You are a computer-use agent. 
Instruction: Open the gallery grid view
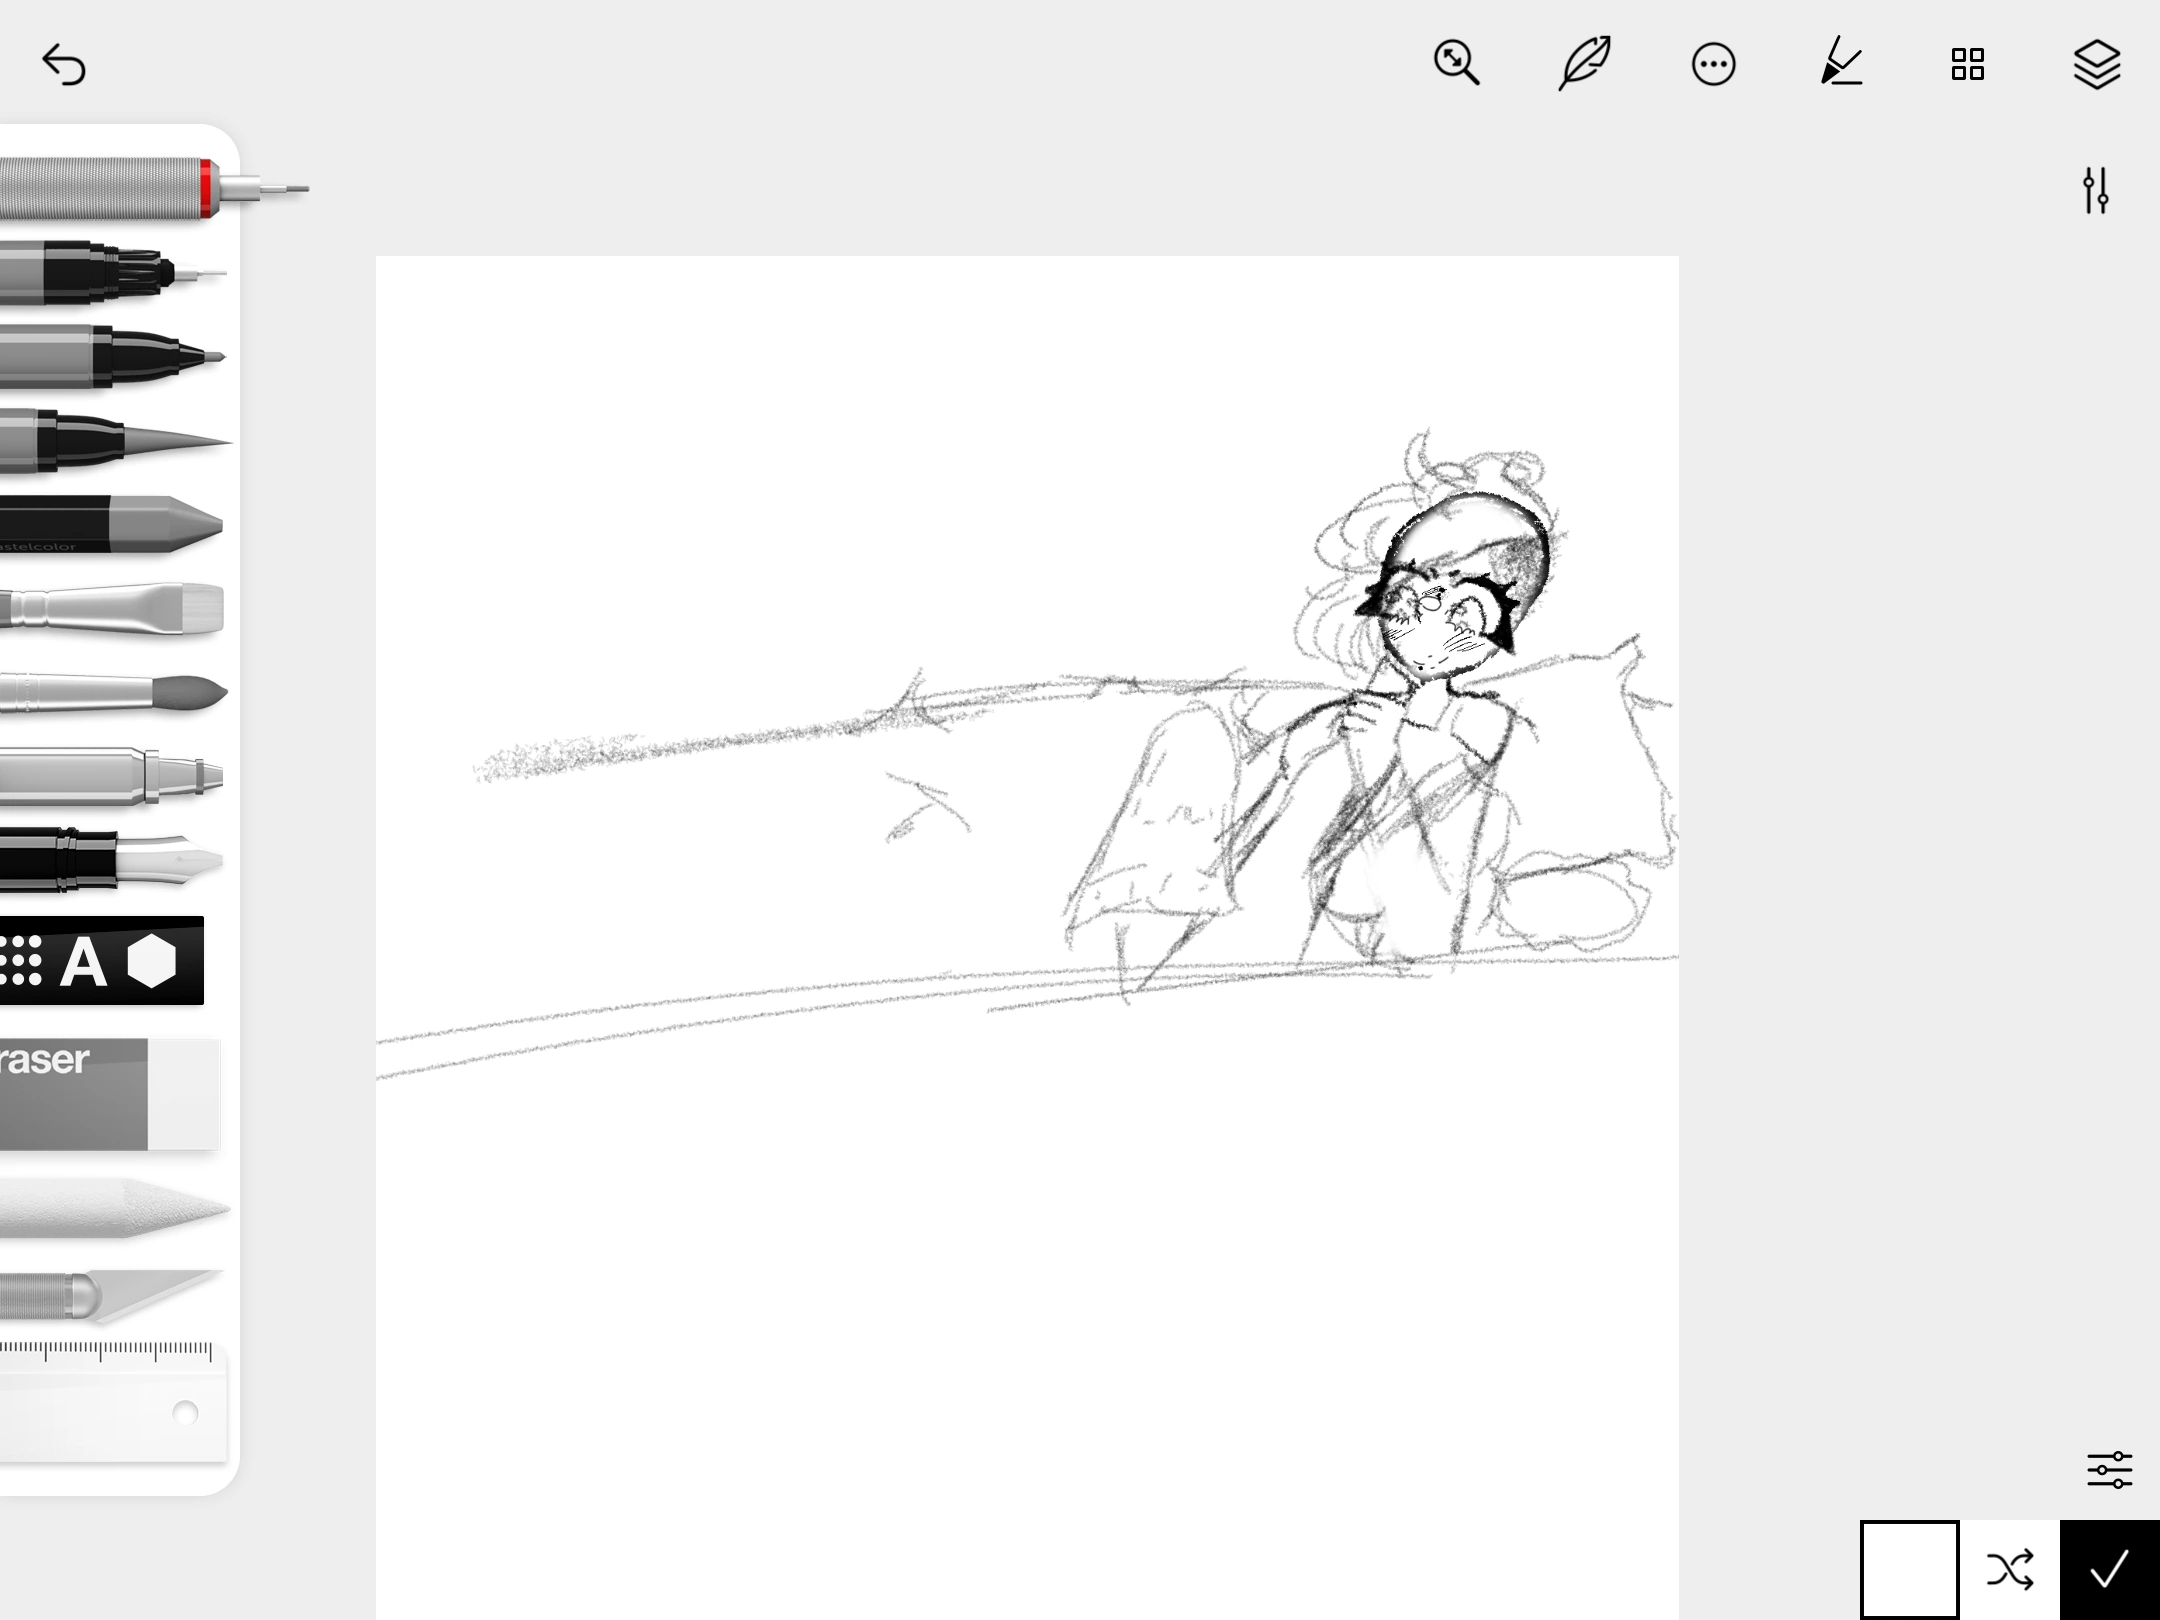(x=1967, y=63)
